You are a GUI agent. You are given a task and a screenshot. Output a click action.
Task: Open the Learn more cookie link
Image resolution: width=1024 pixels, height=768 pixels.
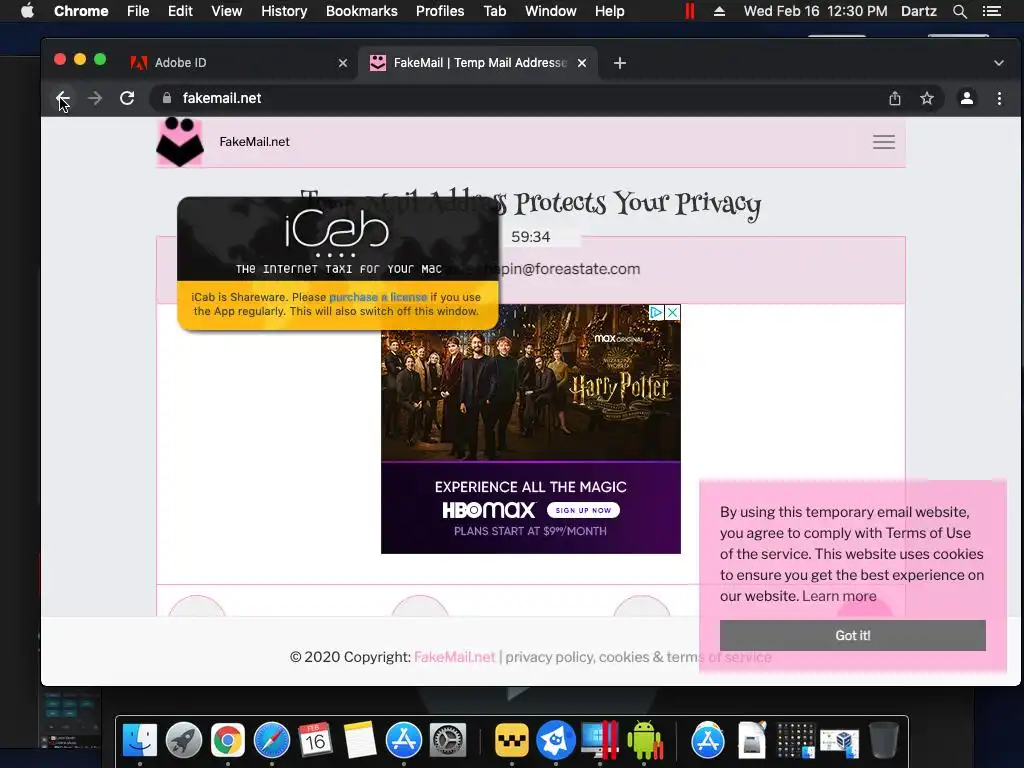[x=839, y=596]
